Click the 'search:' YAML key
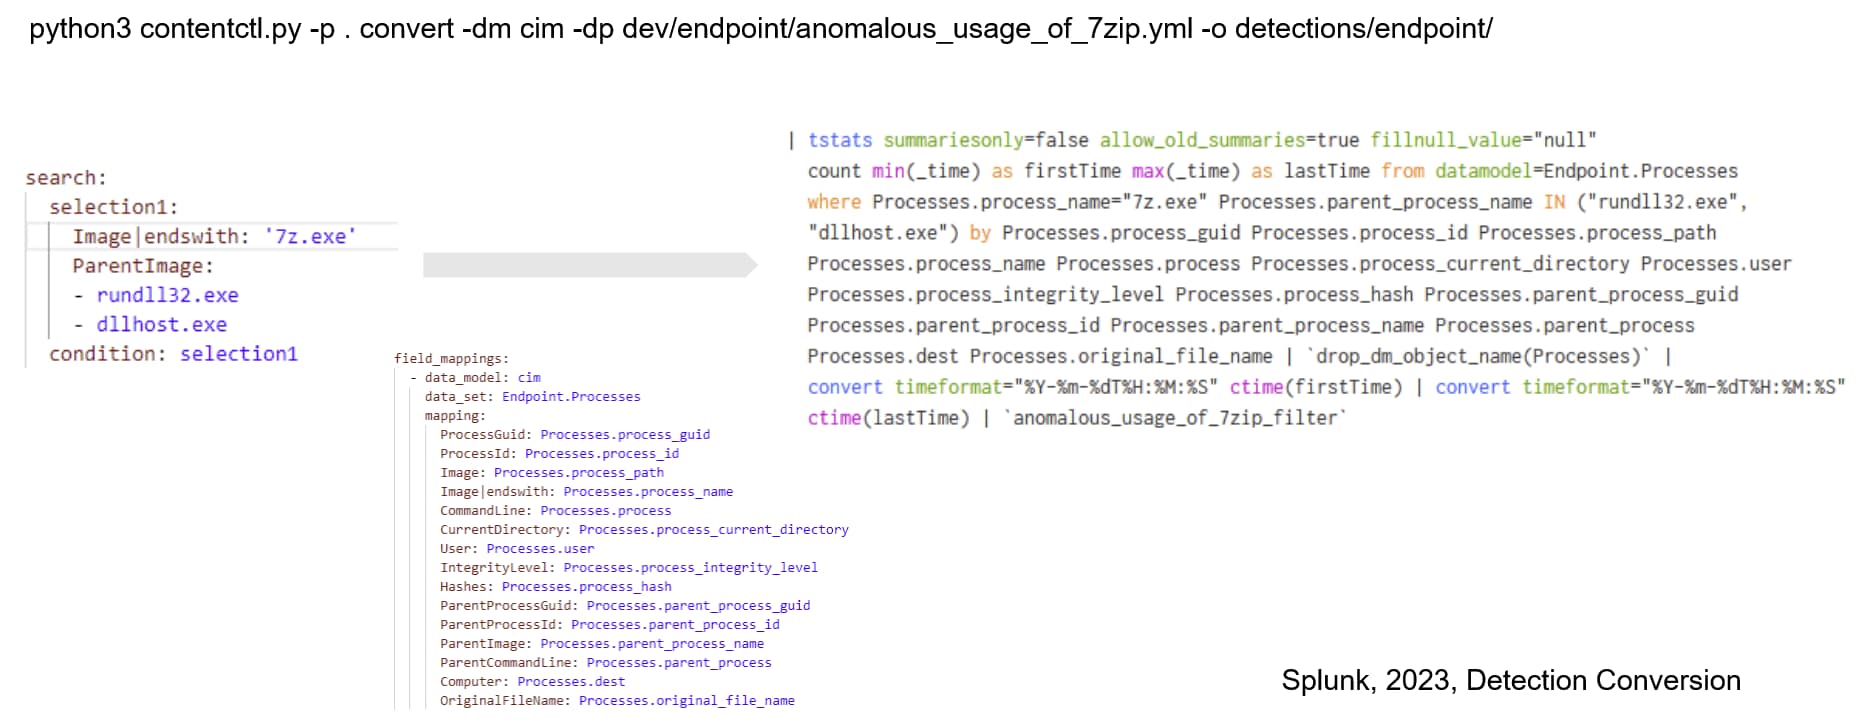Viewport: 1857px width, 728px height. coord(66,178)
